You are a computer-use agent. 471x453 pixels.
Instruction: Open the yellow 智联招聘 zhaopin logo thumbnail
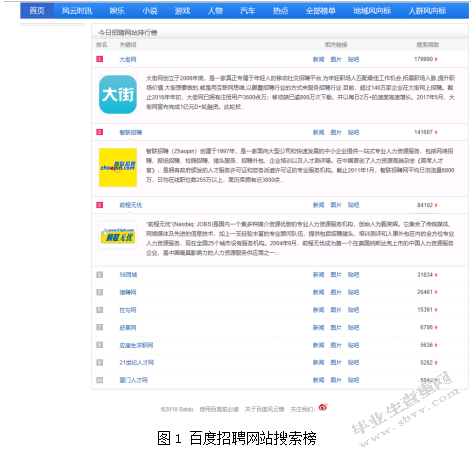tap(118, 167)
